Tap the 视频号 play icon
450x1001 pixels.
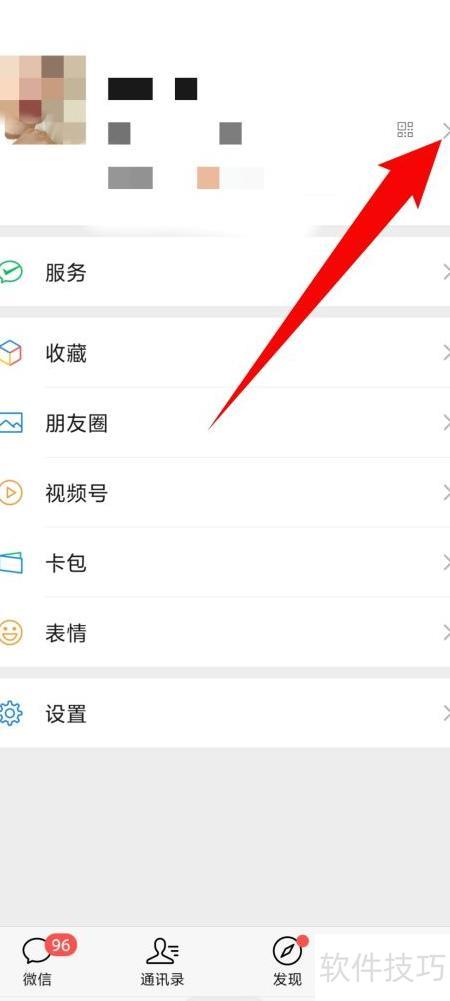[11, 493]
